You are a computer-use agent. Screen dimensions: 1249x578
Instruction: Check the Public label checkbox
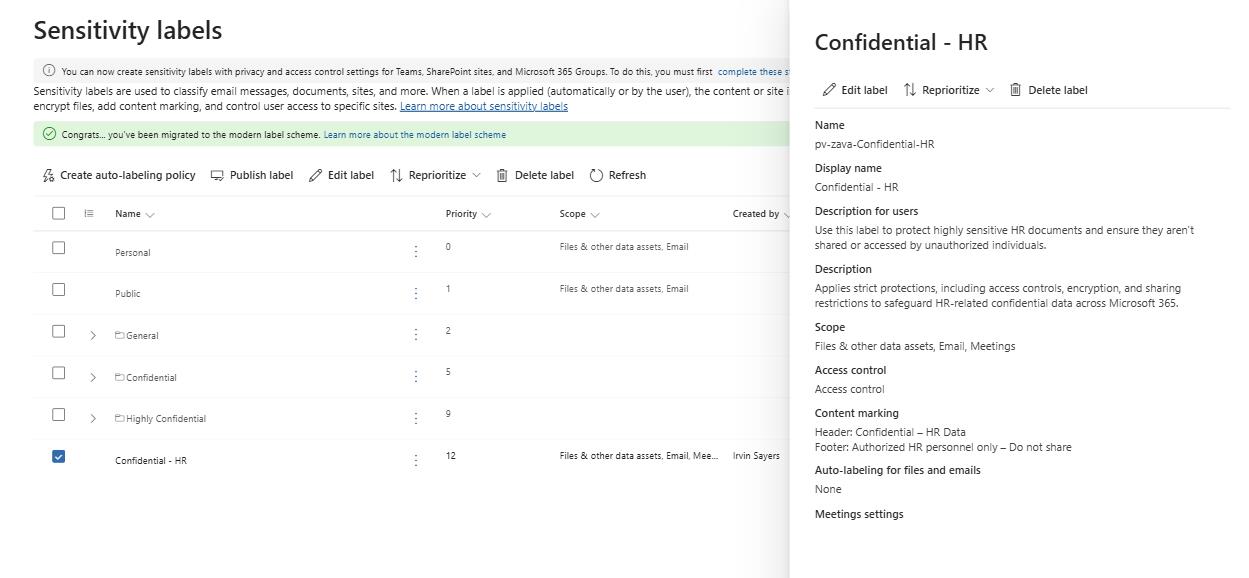click(x=58, y=290)
